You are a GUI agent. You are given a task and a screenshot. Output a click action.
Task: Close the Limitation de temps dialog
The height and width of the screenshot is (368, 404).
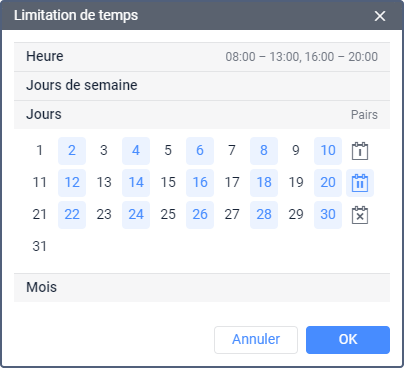380,16
